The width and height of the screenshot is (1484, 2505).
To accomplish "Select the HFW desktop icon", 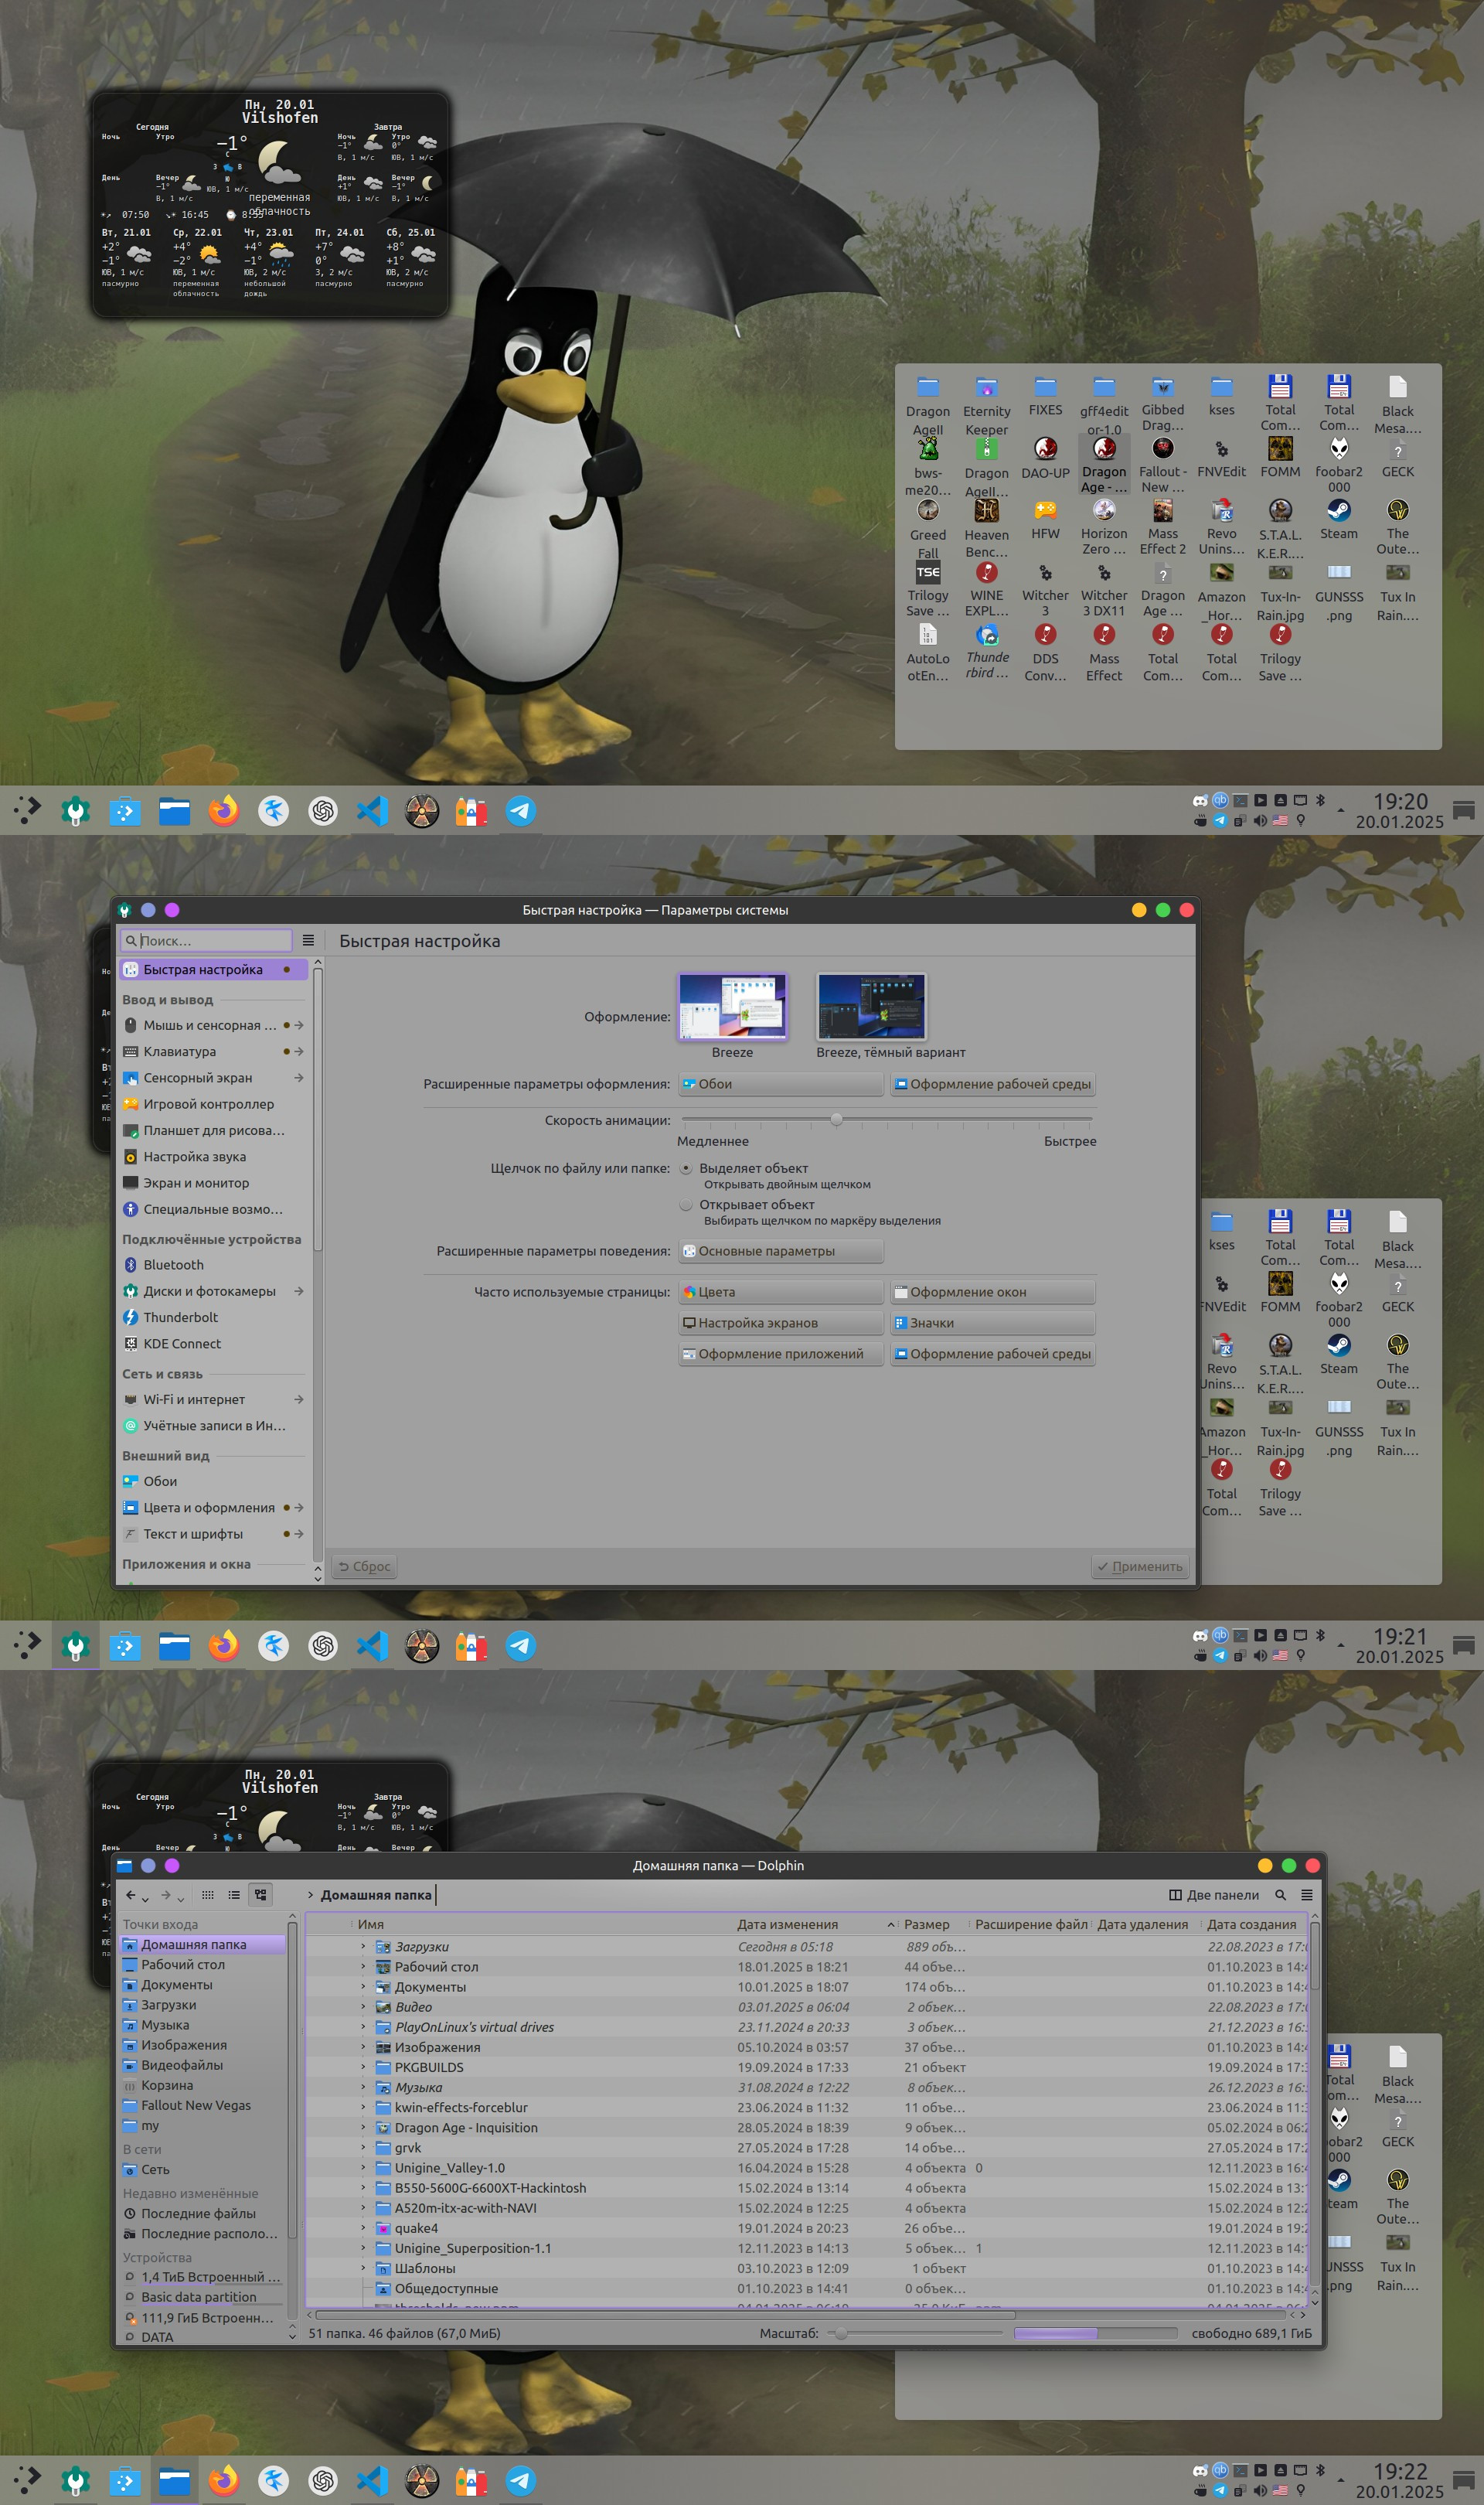I will [1045, 520].
